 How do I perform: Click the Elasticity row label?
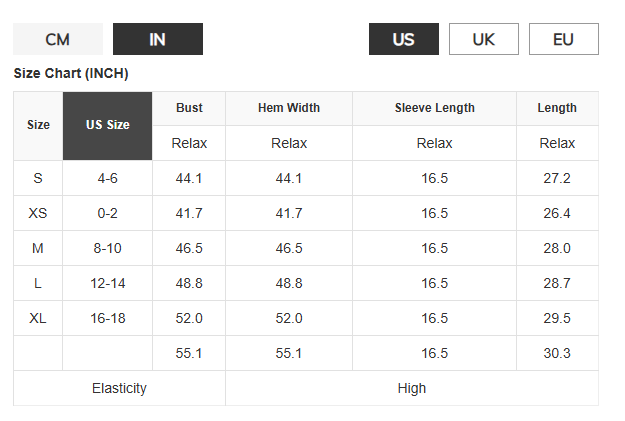(119, 388)
